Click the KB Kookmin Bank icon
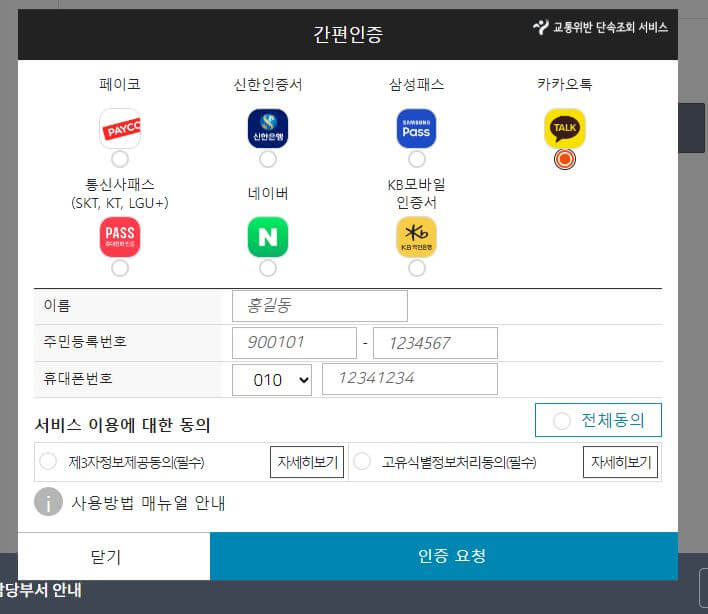708x614 pixels. pos(416,237)
